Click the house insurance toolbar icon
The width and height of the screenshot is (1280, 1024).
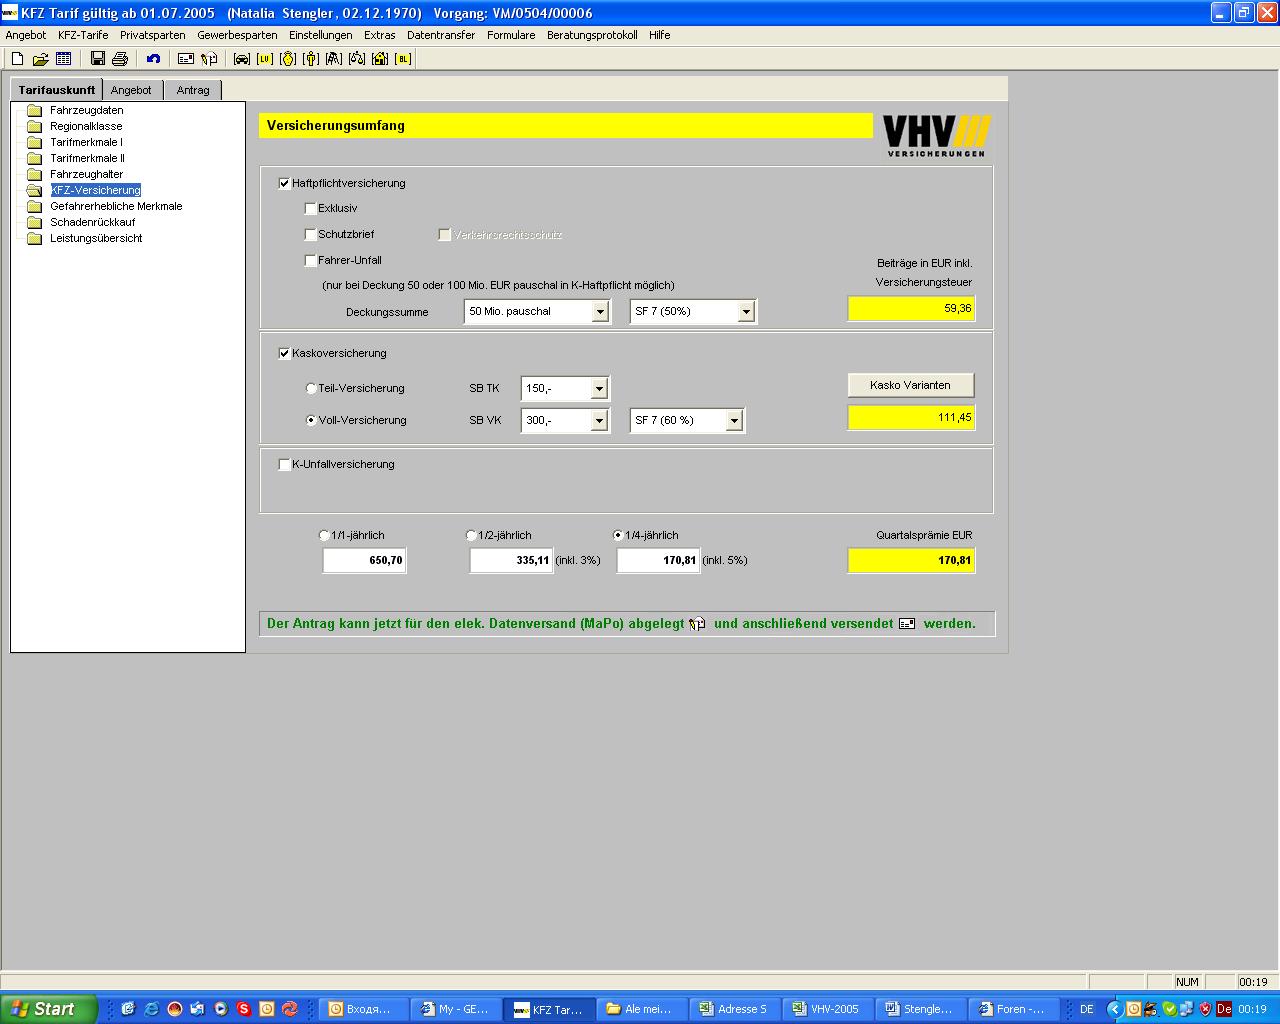[380, 59]
